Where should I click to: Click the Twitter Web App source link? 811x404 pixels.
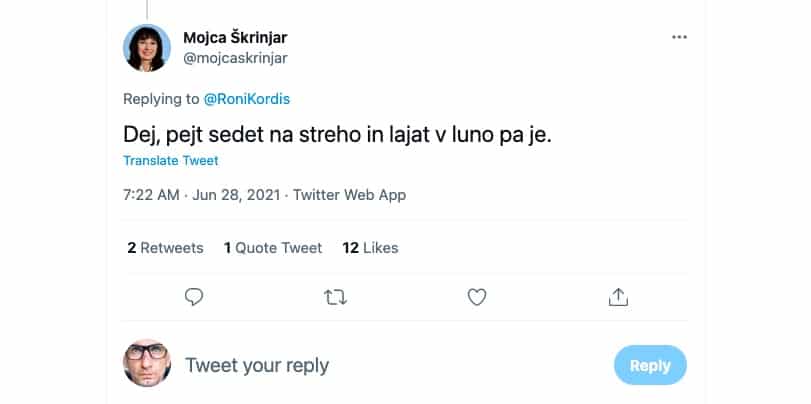tap(350, 195)
